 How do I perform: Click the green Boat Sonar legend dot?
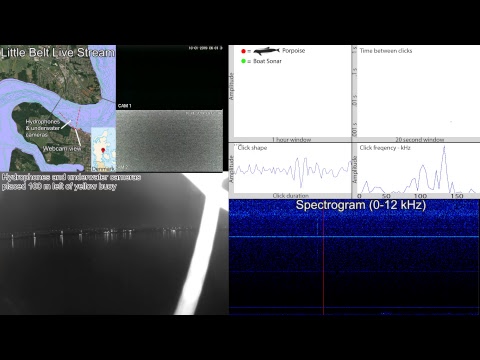(x=243, y=61)
